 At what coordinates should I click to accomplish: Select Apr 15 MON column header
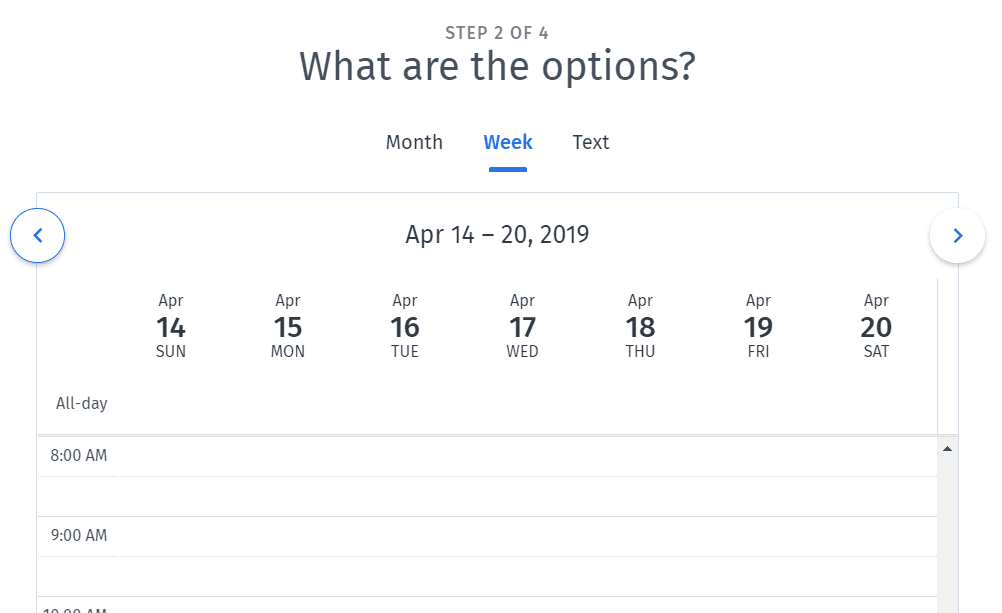[x=288, y=325]
